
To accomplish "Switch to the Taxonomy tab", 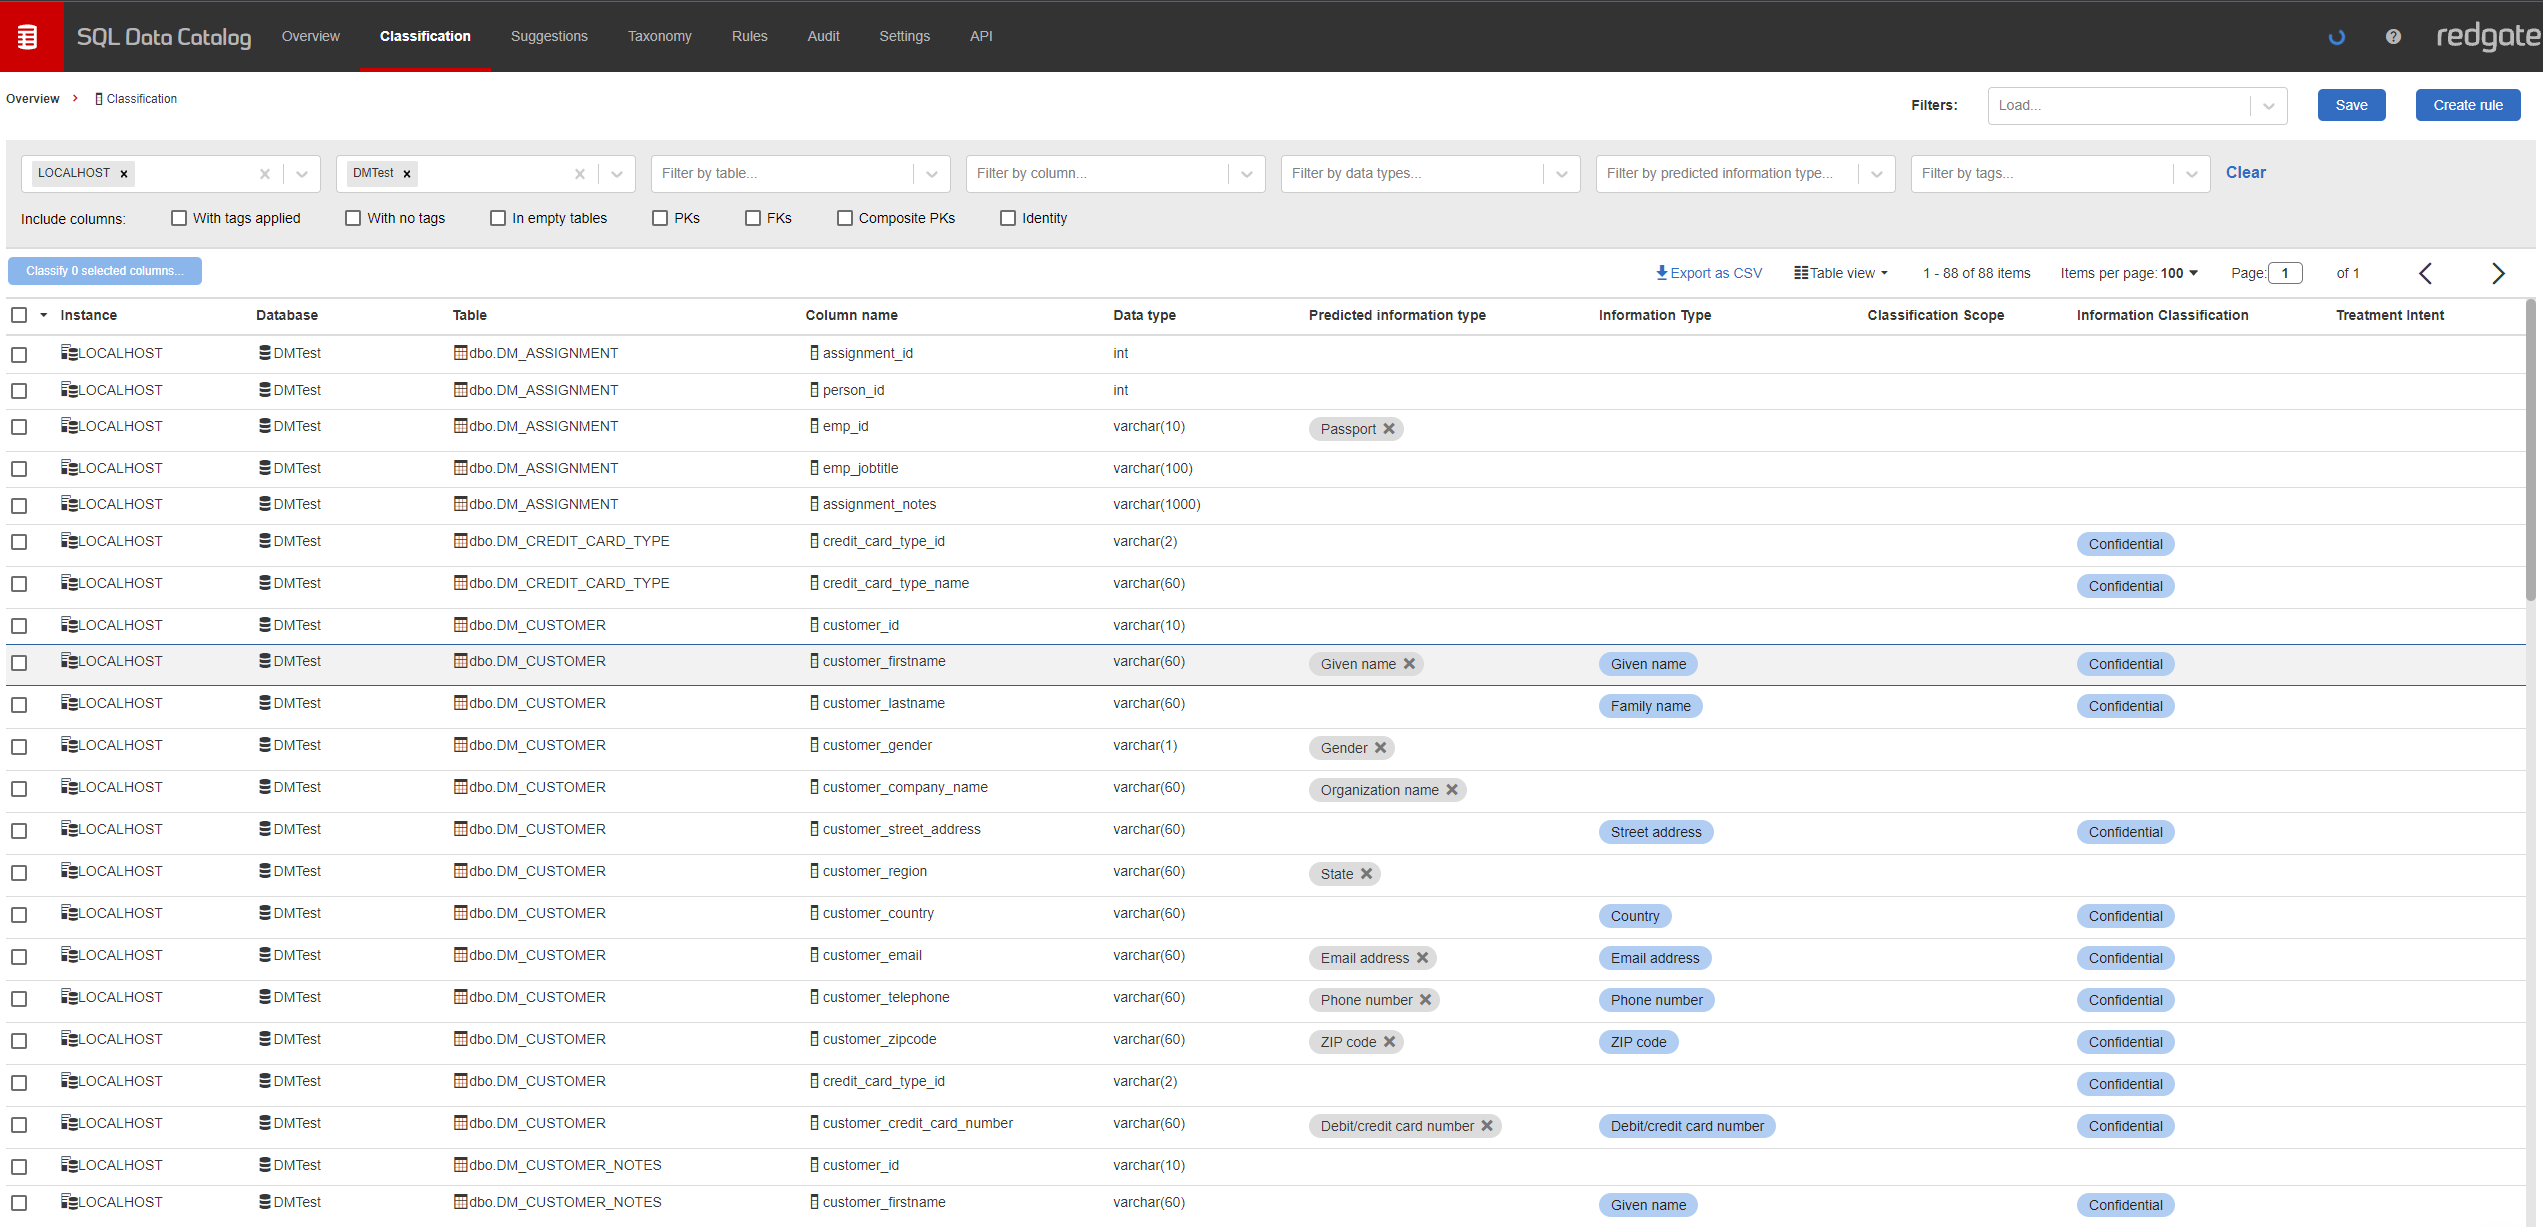I will coord(659,36).
